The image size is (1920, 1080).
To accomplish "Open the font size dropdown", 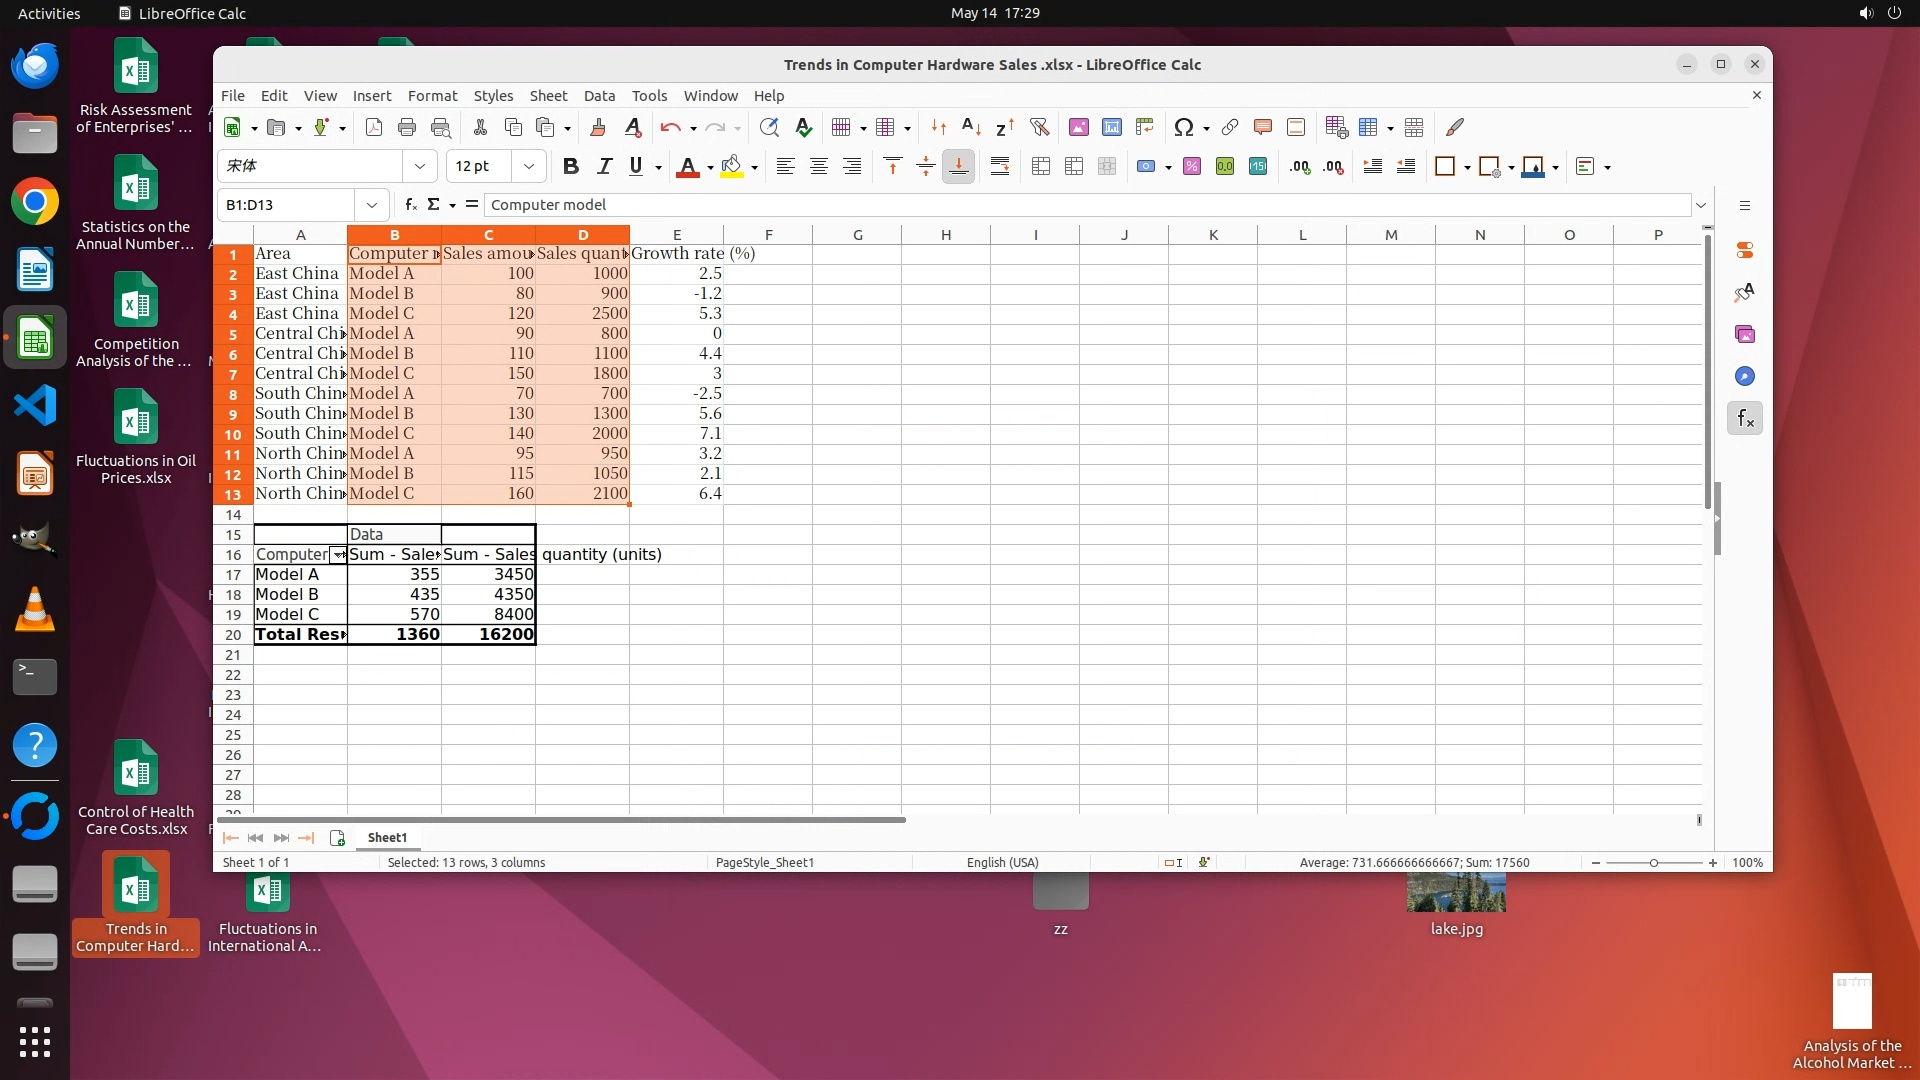I will (x=529, y=167).
